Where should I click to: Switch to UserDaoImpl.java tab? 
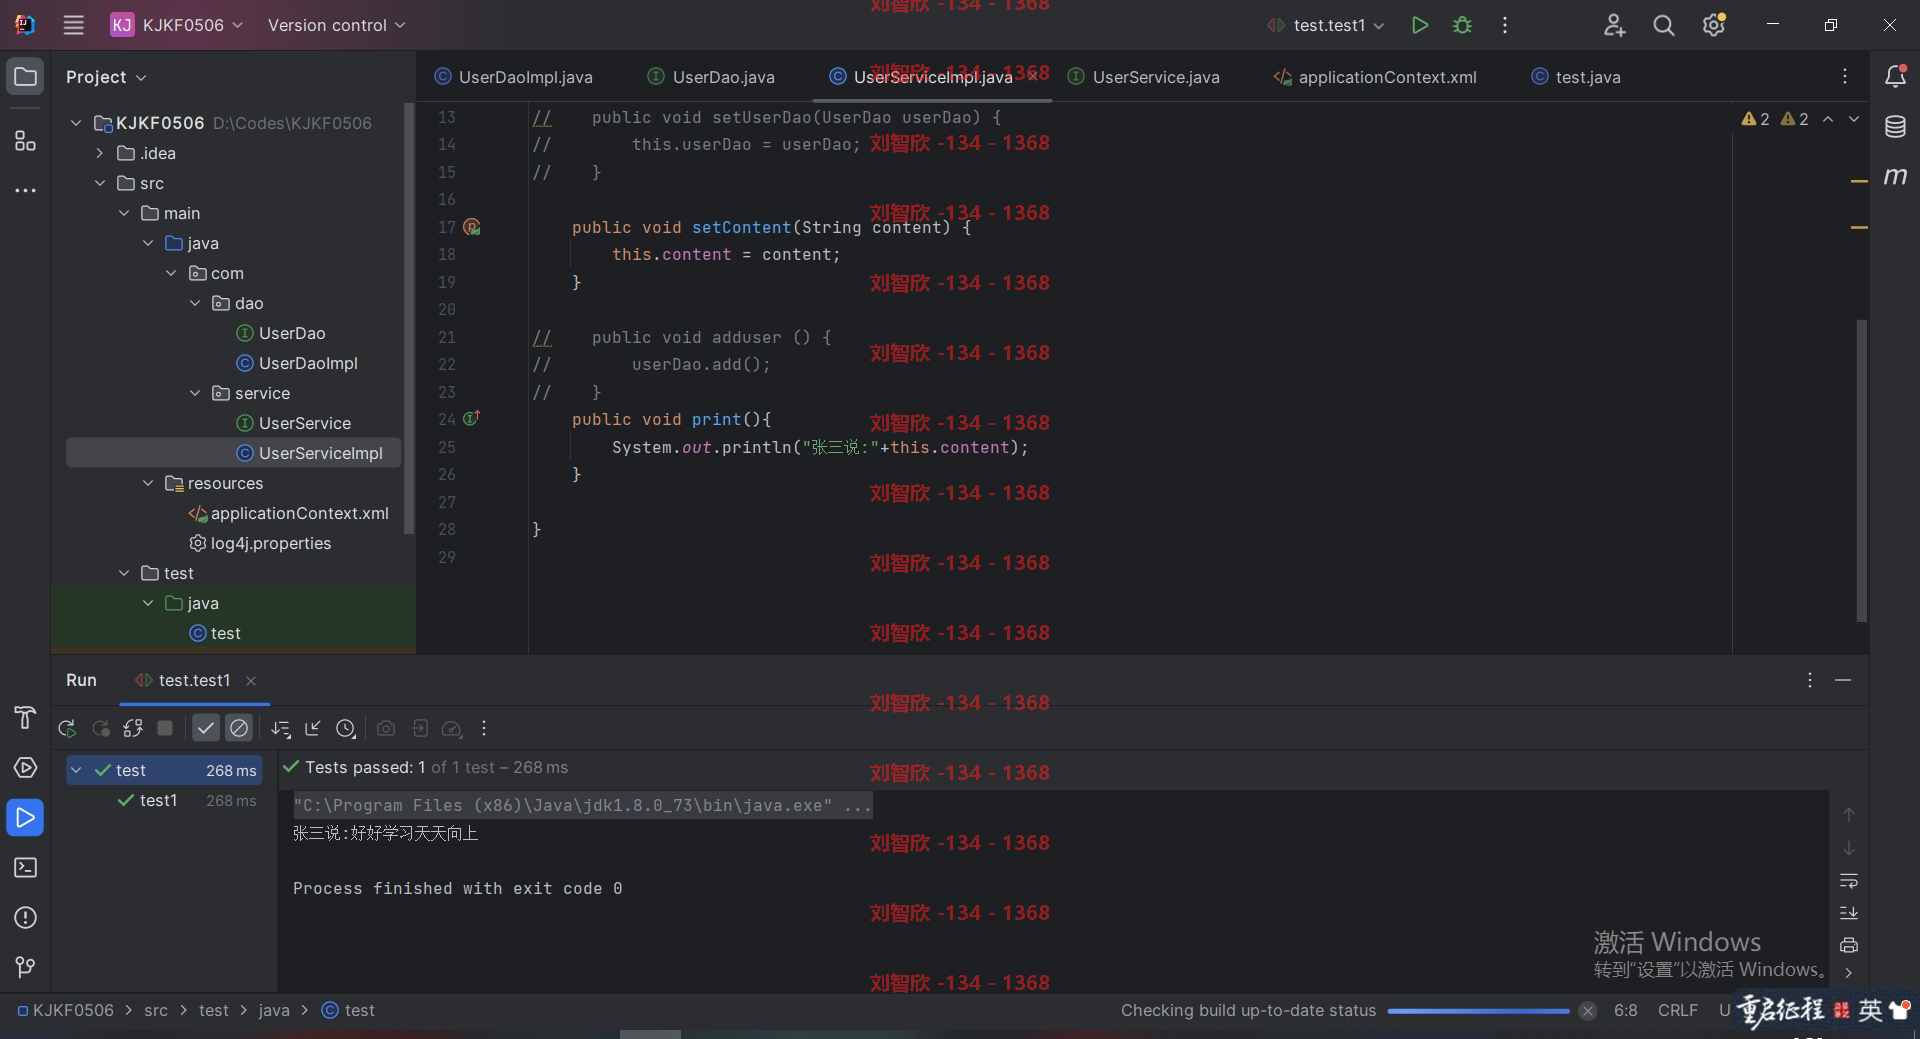point(514,77)
